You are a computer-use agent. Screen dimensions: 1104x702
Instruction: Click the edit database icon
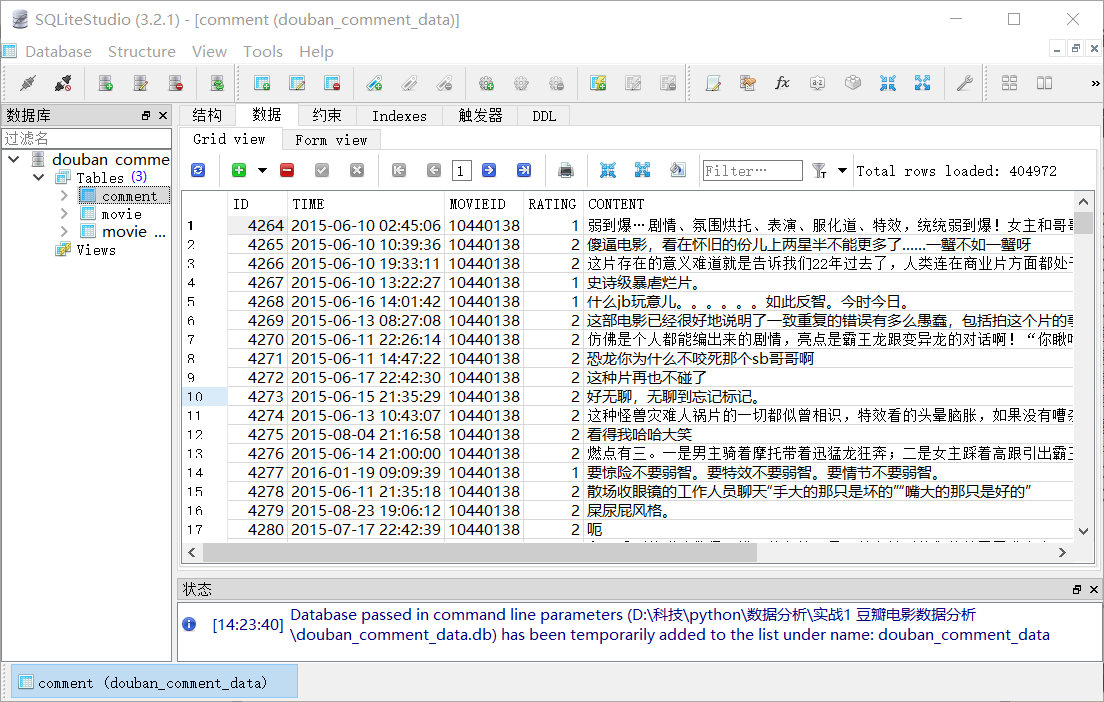pos(141,83)
